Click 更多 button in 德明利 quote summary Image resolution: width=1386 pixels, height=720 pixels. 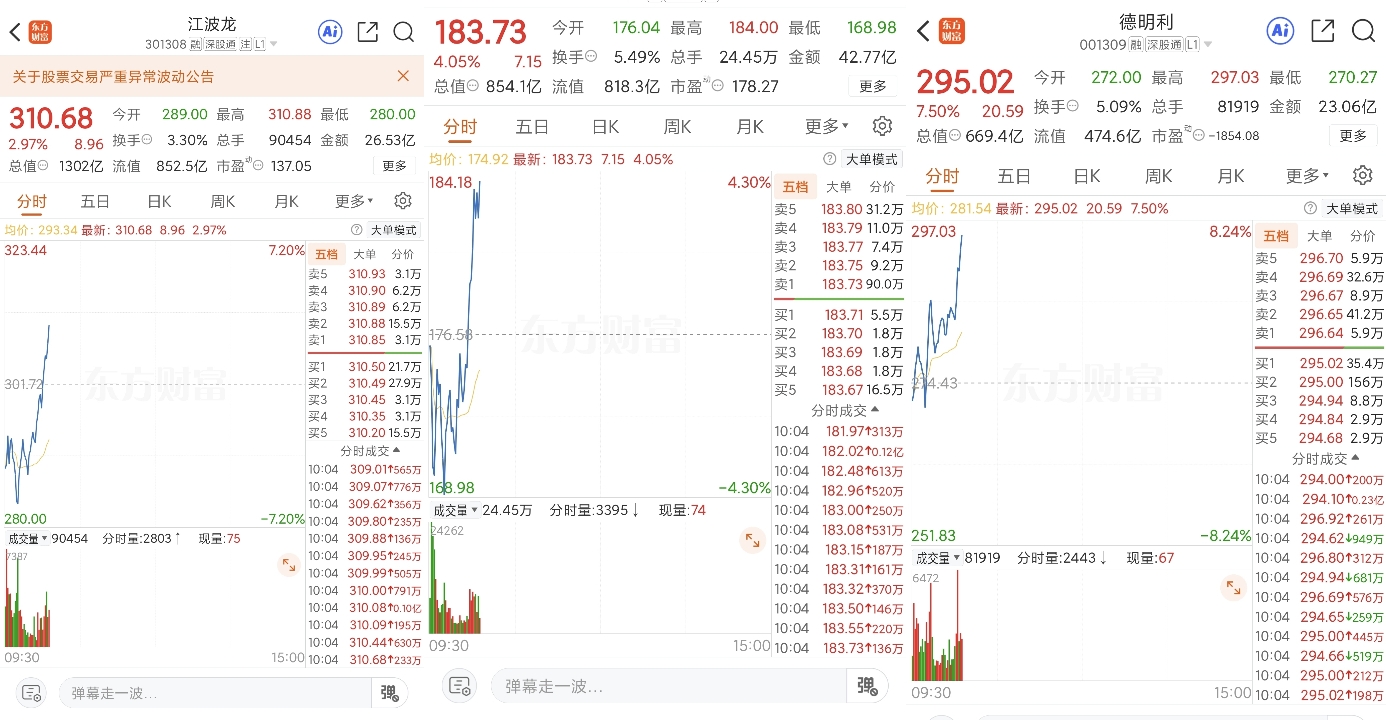(x=1353, y=136)
